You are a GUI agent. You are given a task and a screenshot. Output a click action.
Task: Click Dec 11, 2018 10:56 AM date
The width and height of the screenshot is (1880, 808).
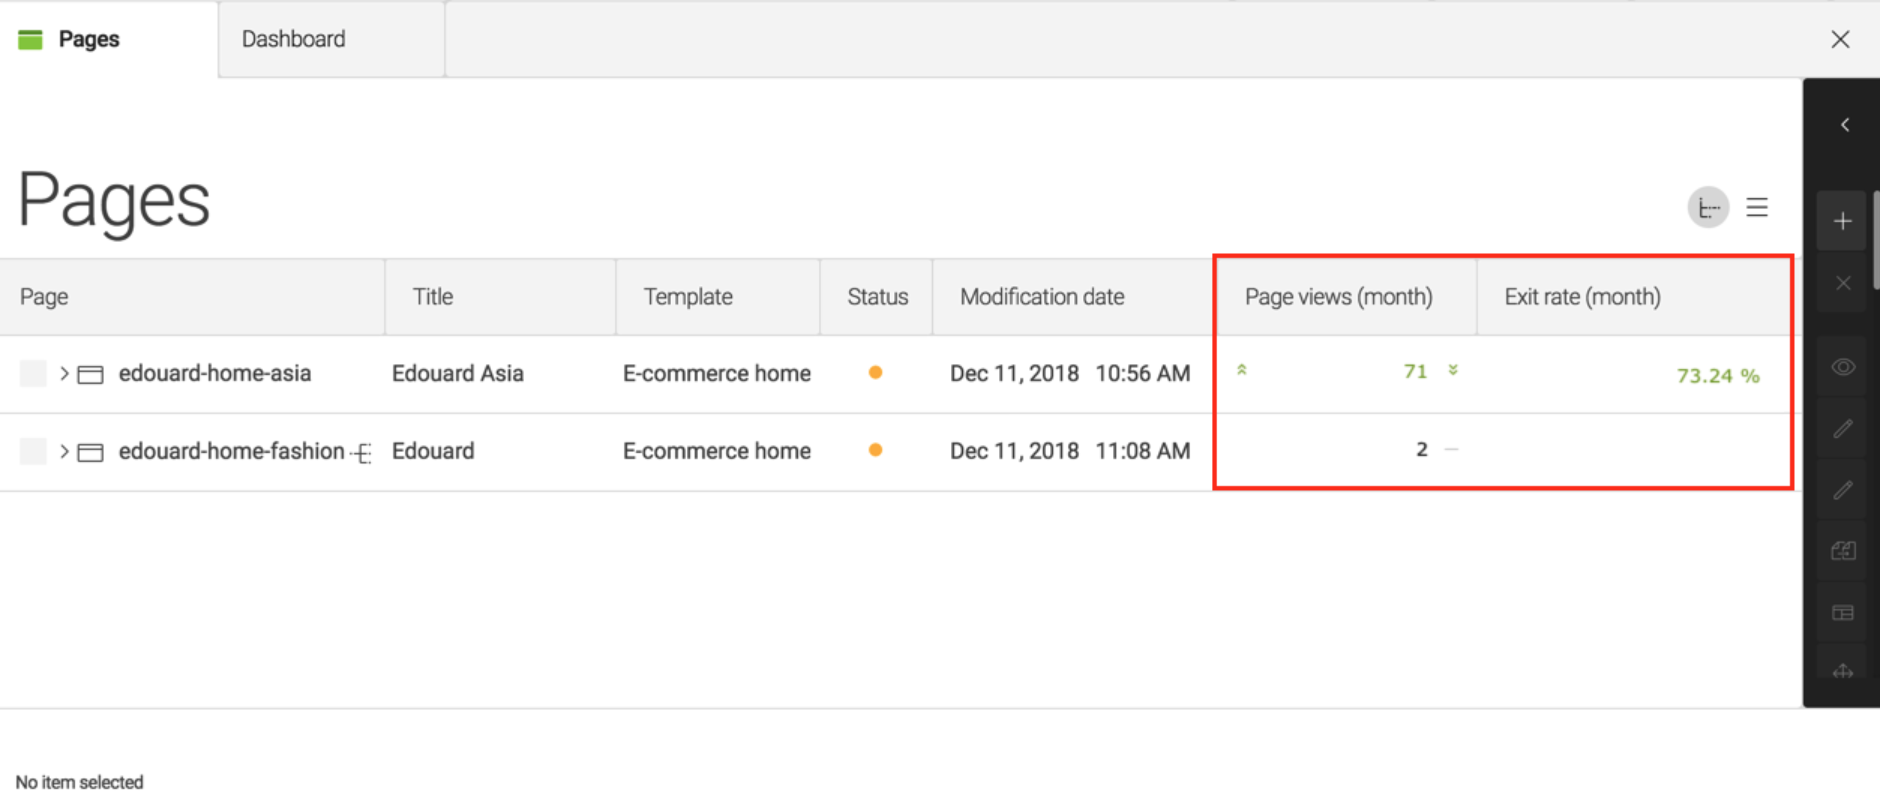(1070, 373)
